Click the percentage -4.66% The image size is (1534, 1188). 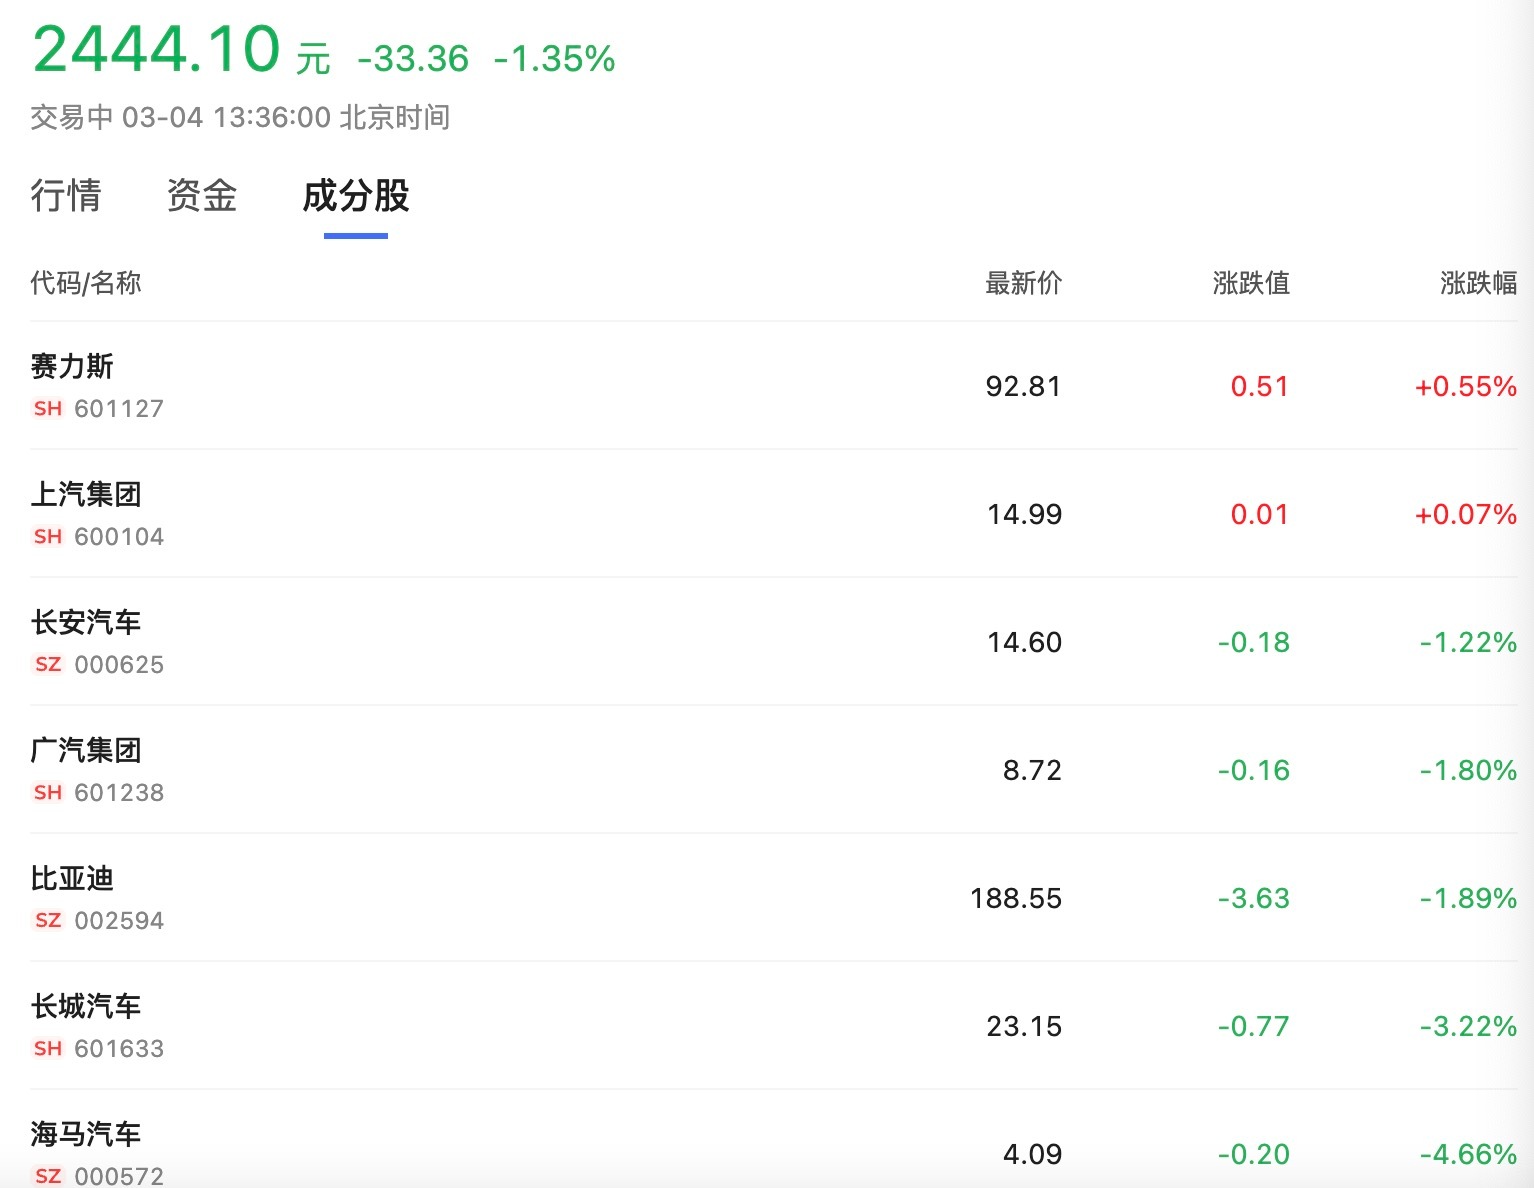[x=1469, y=1154]
